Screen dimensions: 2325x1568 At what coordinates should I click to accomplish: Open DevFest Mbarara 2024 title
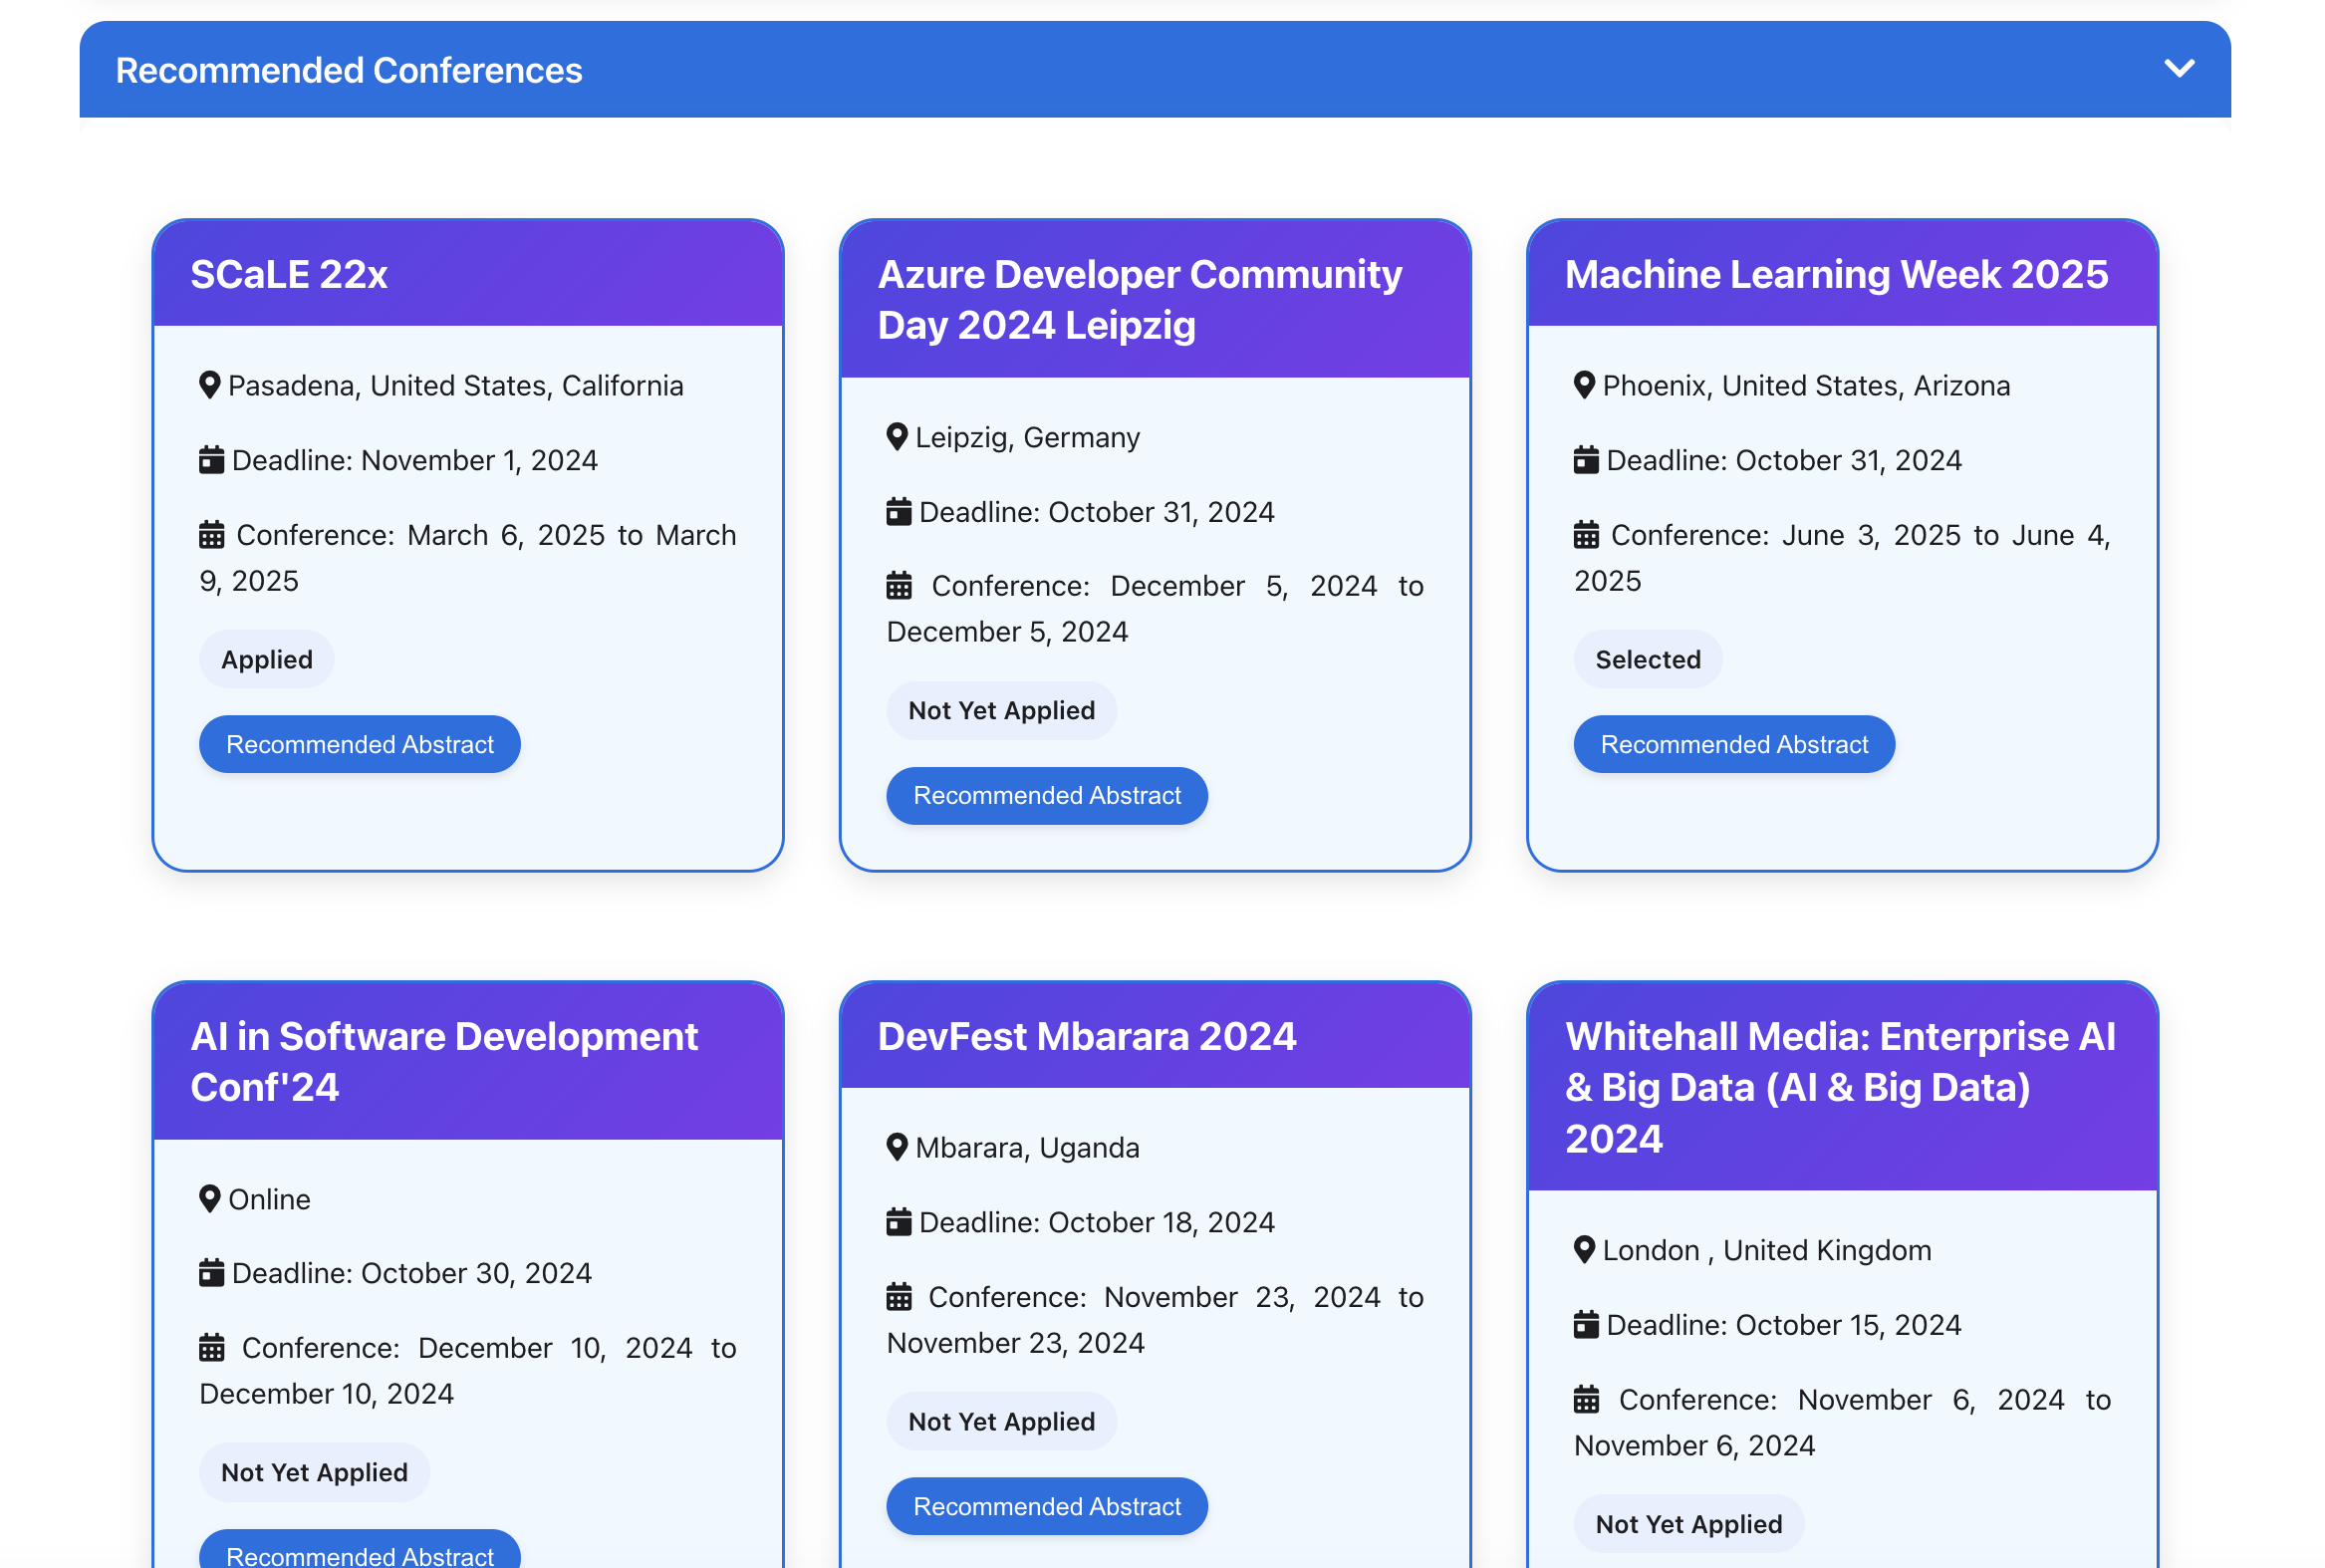[1087, 1036]
